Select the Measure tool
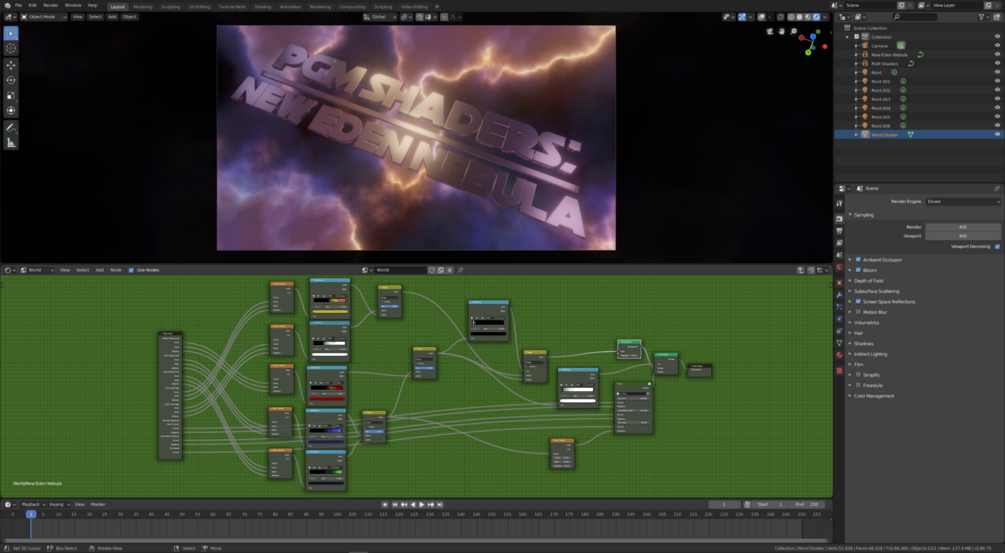The width and height of the screenshot is (1005, 553). [x=11, y=142]
